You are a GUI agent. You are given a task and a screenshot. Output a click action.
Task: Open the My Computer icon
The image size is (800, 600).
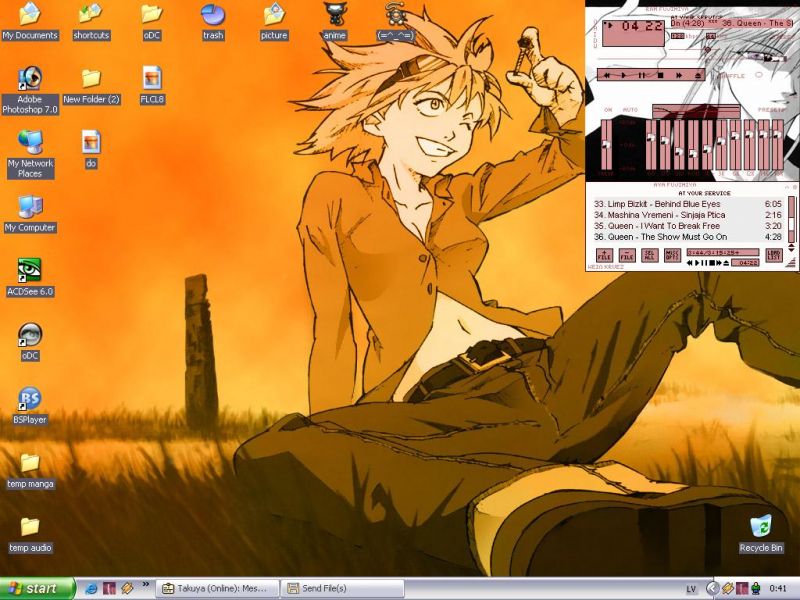point(30,214)
